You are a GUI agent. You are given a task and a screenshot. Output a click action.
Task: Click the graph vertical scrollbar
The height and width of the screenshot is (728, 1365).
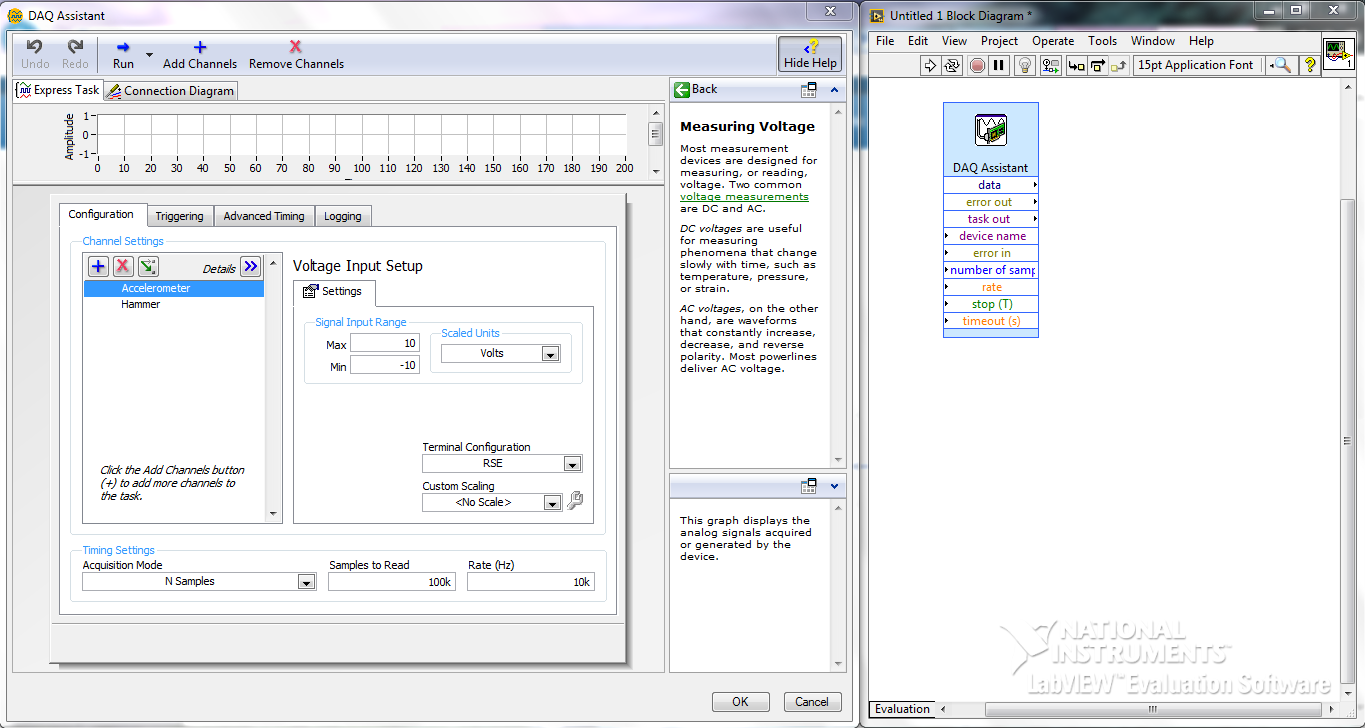656,143
